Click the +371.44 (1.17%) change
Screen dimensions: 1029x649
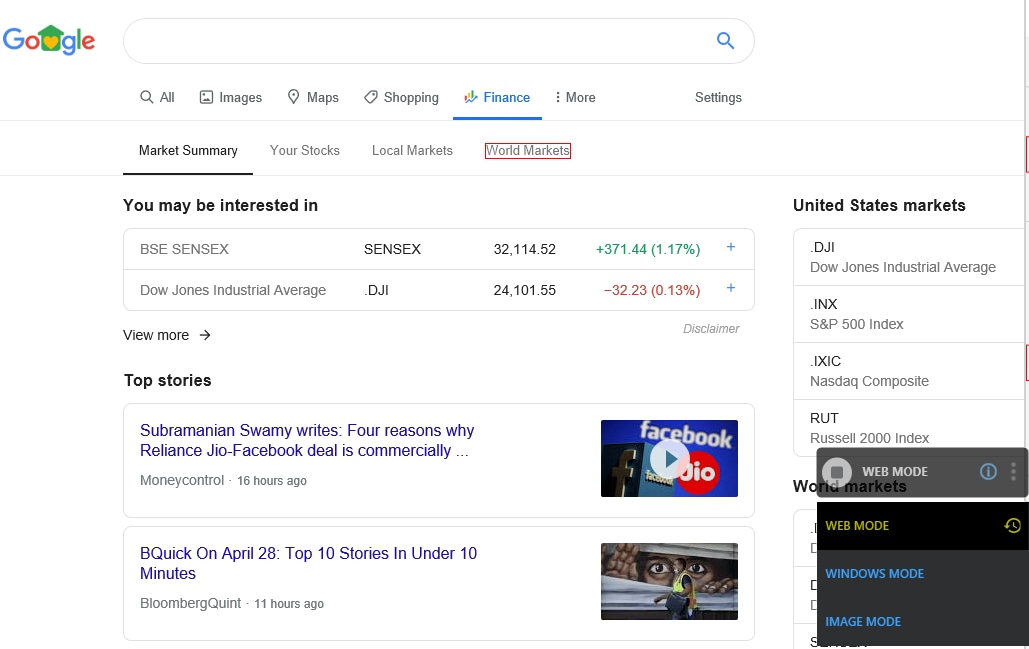648,249
